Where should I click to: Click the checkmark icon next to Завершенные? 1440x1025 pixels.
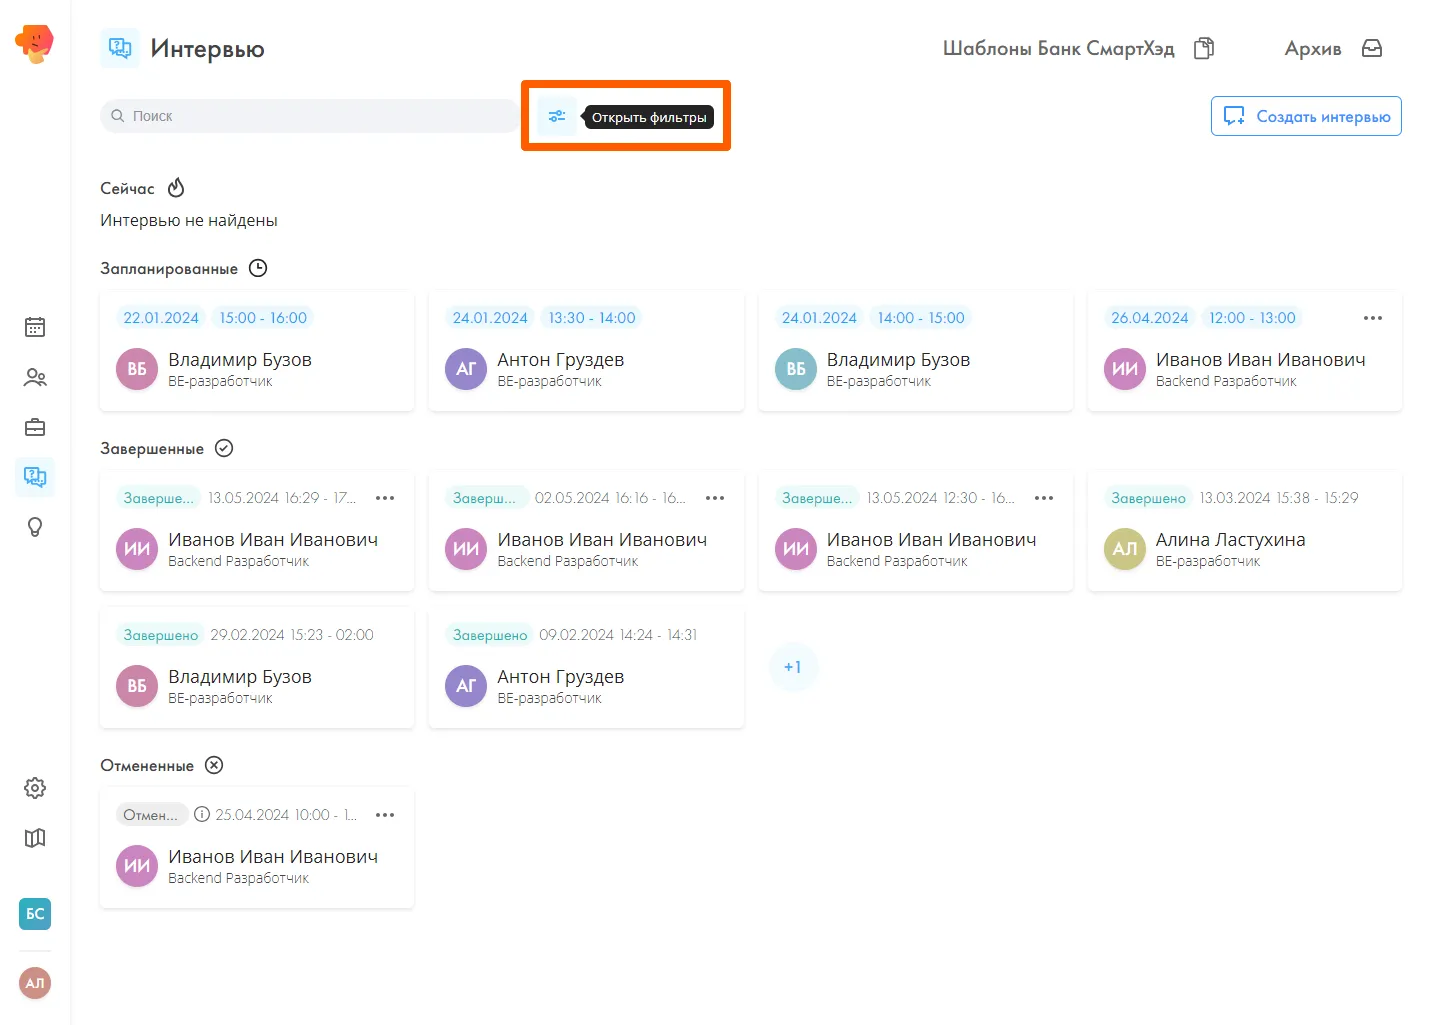tap(224, 448)
